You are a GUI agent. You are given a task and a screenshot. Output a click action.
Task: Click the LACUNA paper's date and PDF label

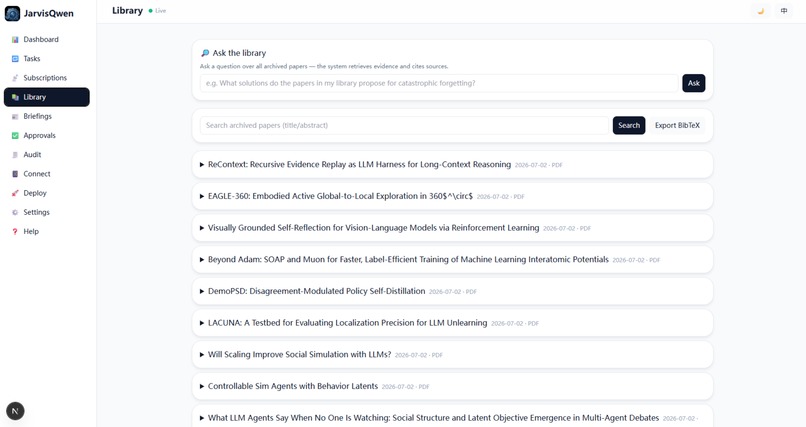[515, 324]
